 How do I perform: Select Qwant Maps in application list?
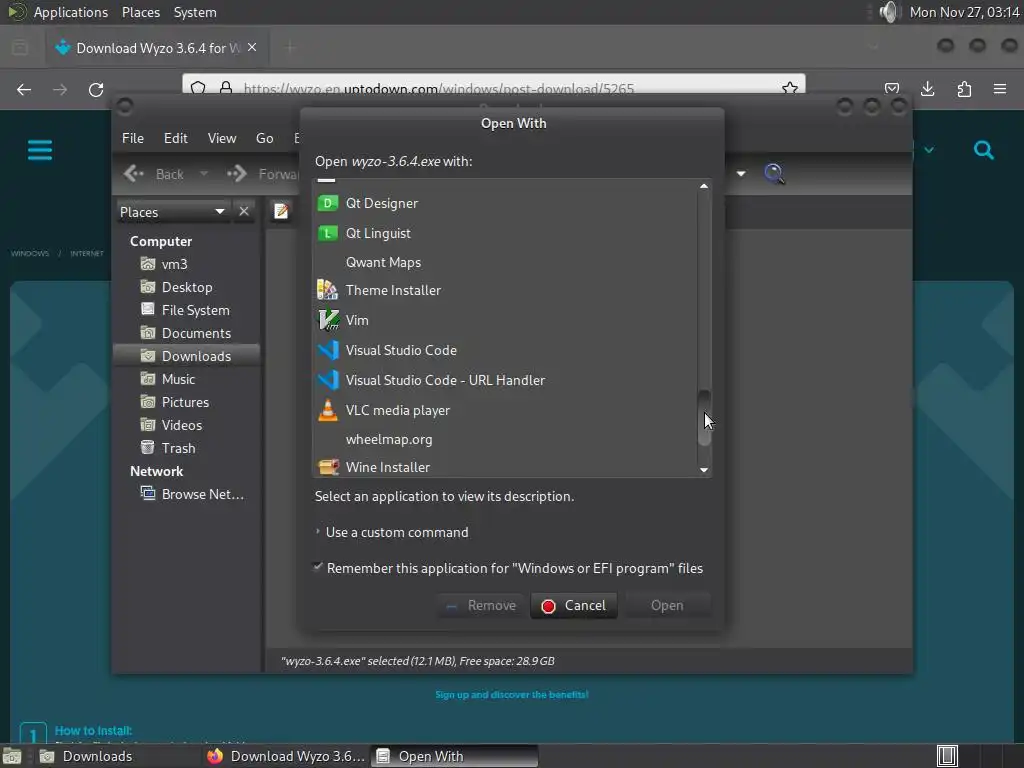click(x=383, y=262)
